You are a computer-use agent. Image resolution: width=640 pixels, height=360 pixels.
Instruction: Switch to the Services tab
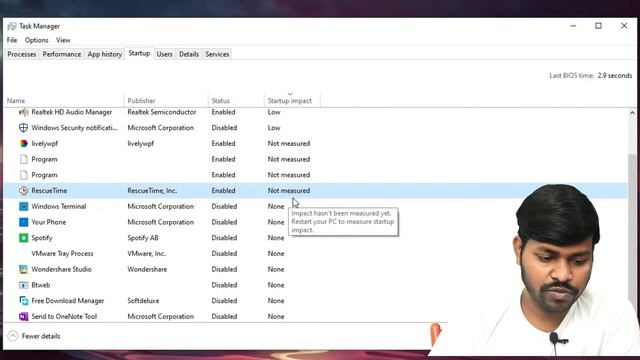pos(217,54)
